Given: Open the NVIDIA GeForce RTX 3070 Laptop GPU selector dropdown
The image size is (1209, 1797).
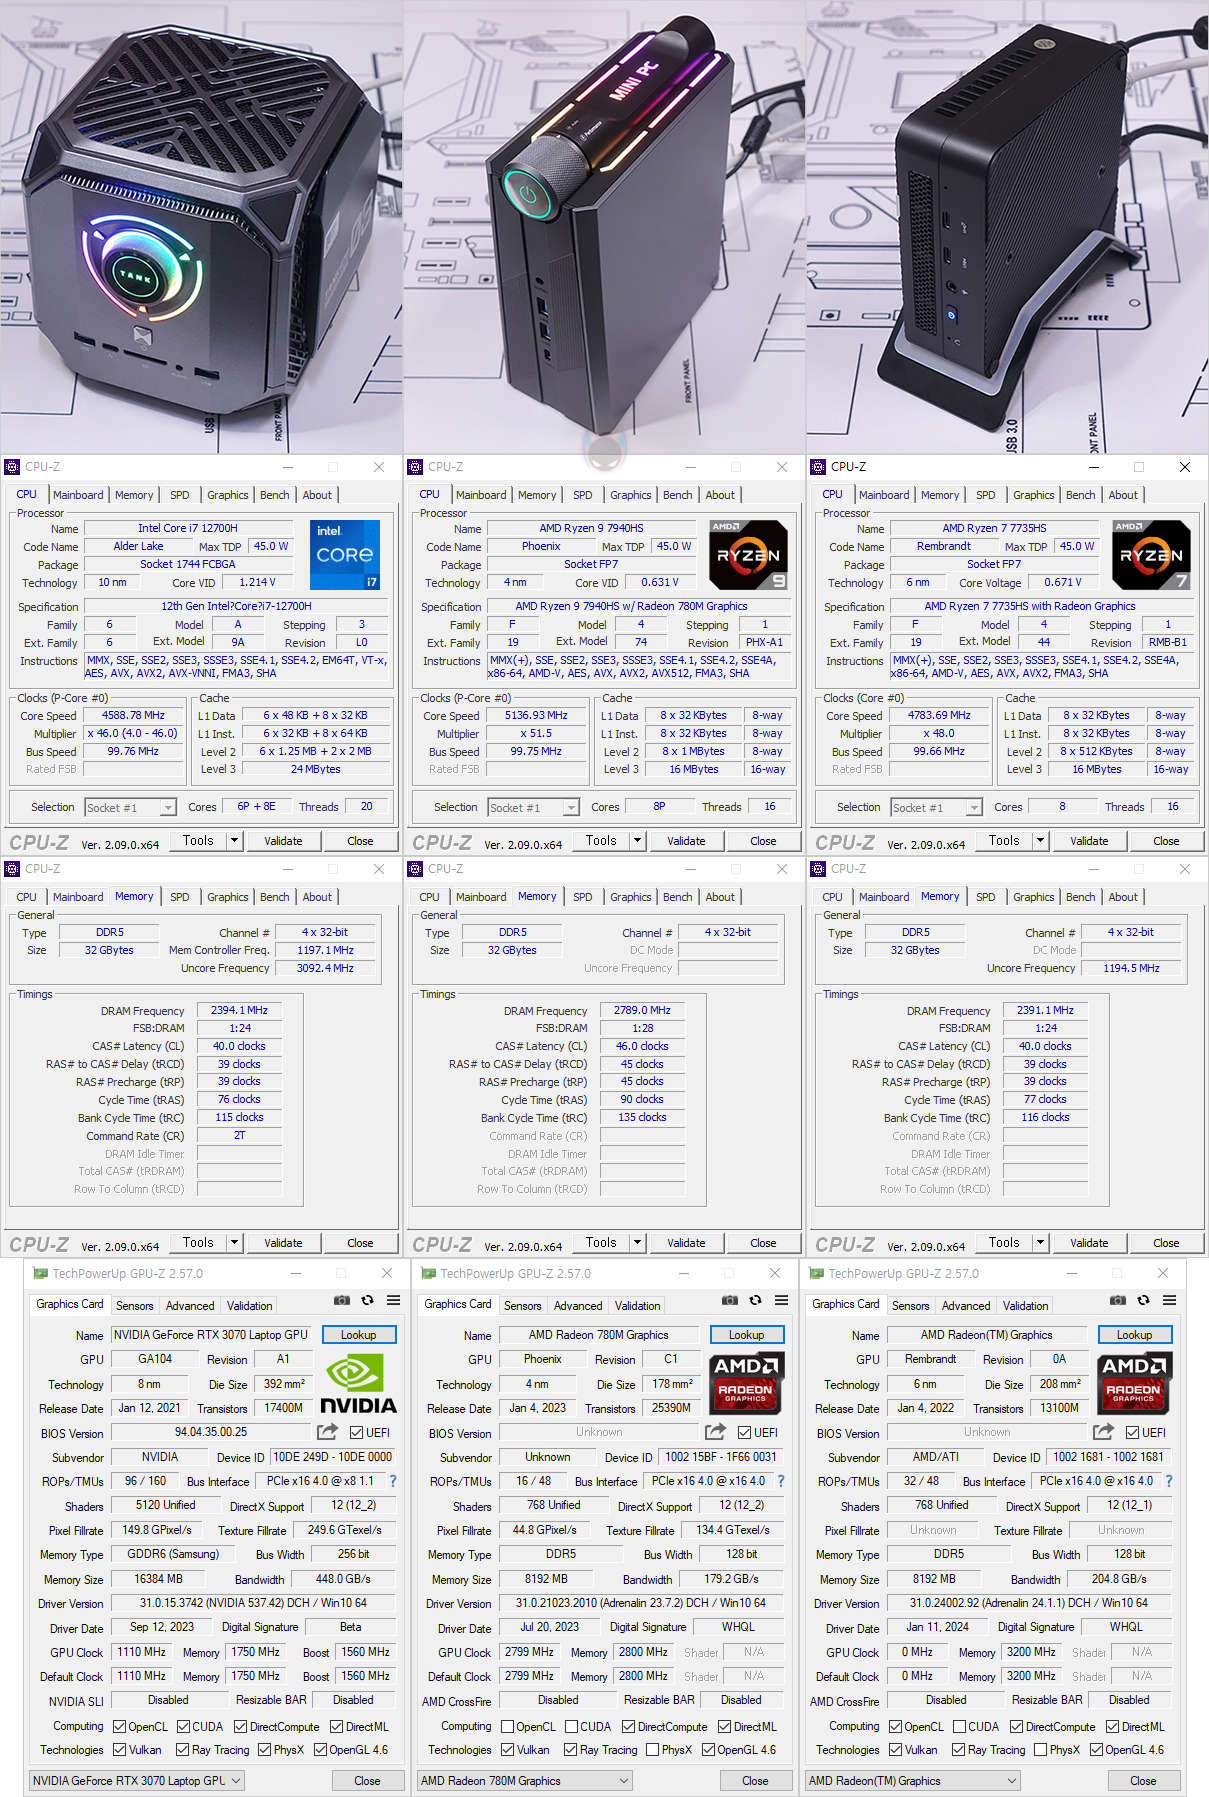Looking at the screenshot, I should [x=137, y=1781].
